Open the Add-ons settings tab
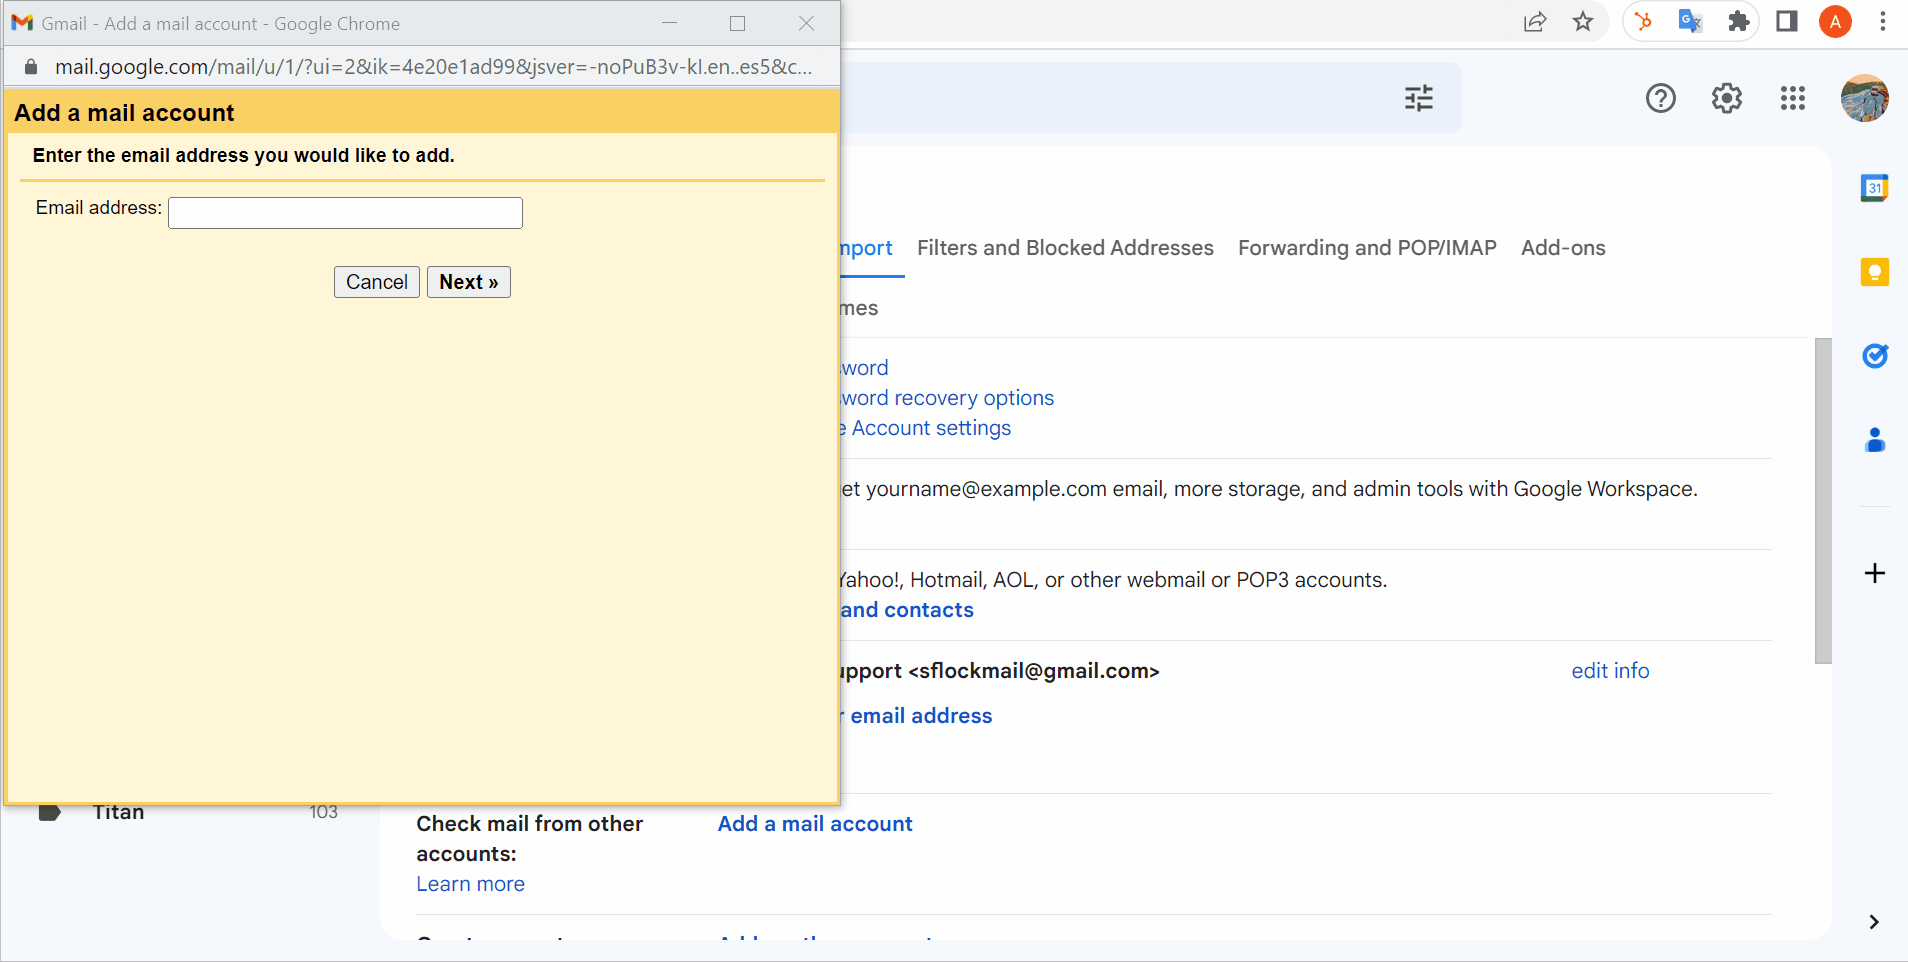Image resolution: width=1908 pixels, height=962 pixels. [1563, 248]
